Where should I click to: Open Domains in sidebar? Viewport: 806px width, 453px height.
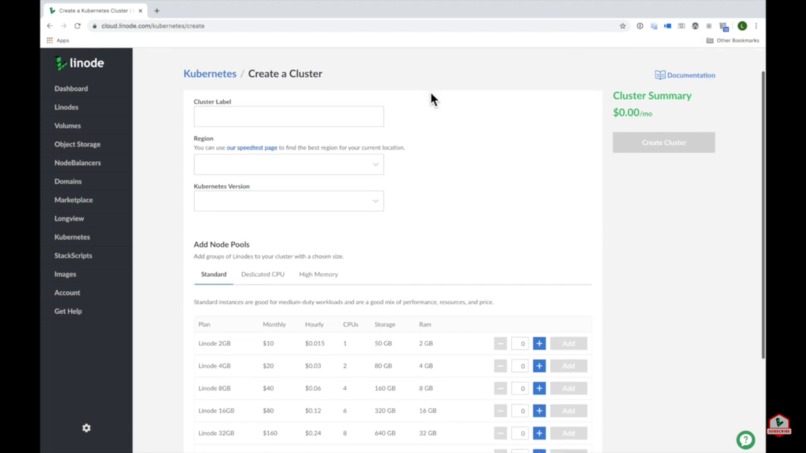pos(68,181)
